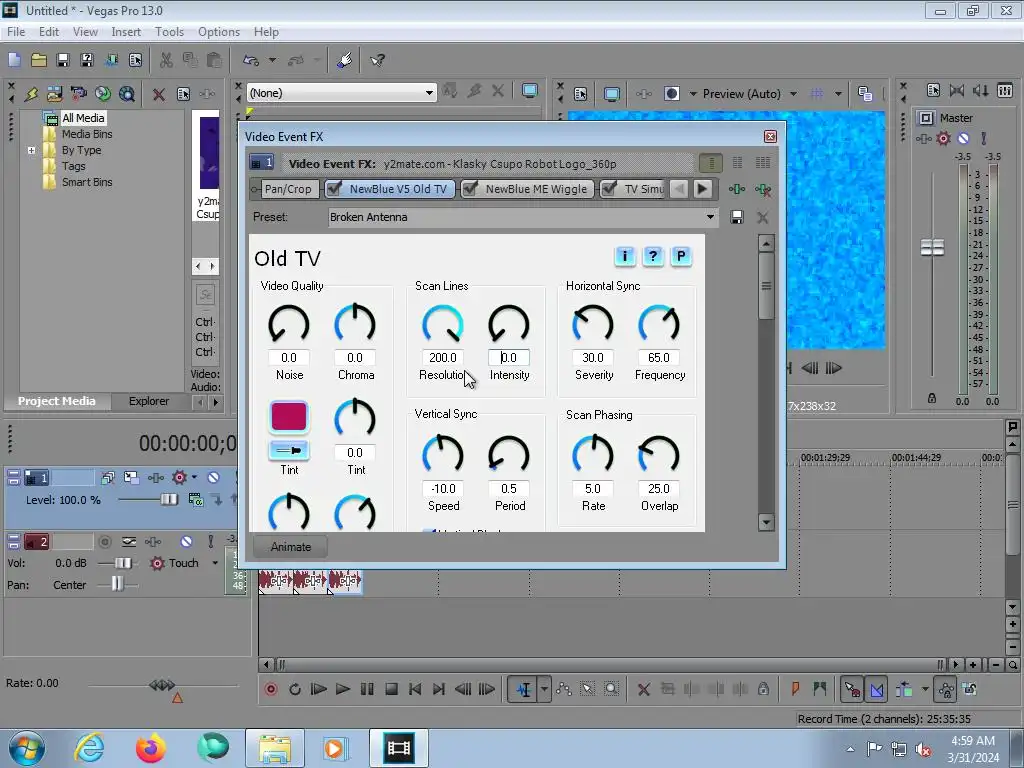The image size is (1024, 768).
Task: Open the preview overlays grid dropdown arrow
Action: coord(838,93)
